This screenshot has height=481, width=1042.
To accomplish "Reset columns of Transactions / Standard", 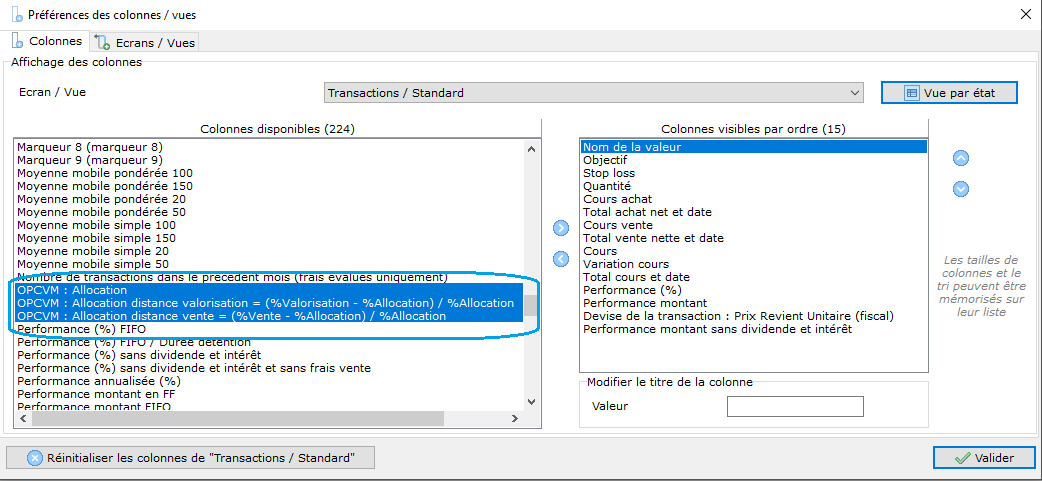I will point(190,458).
